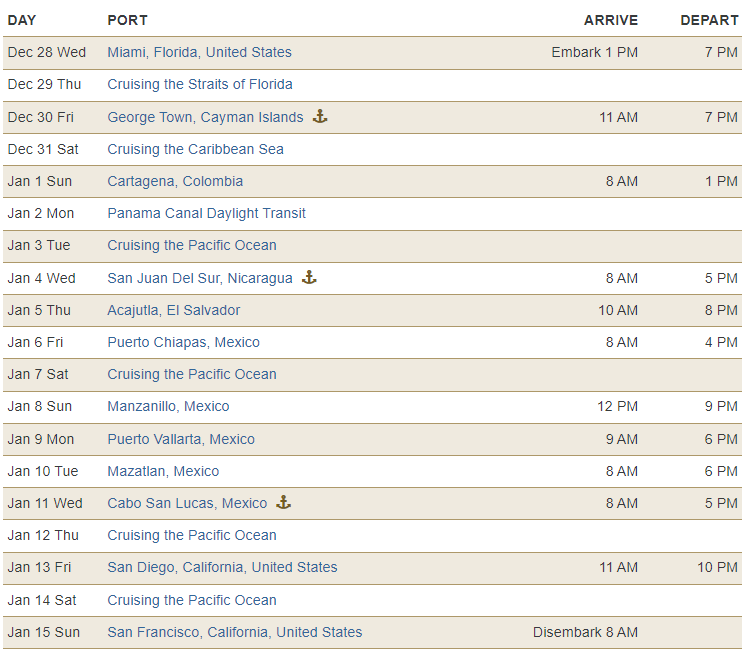Click the anchor icon next to San Juan Del Sur

309,277
